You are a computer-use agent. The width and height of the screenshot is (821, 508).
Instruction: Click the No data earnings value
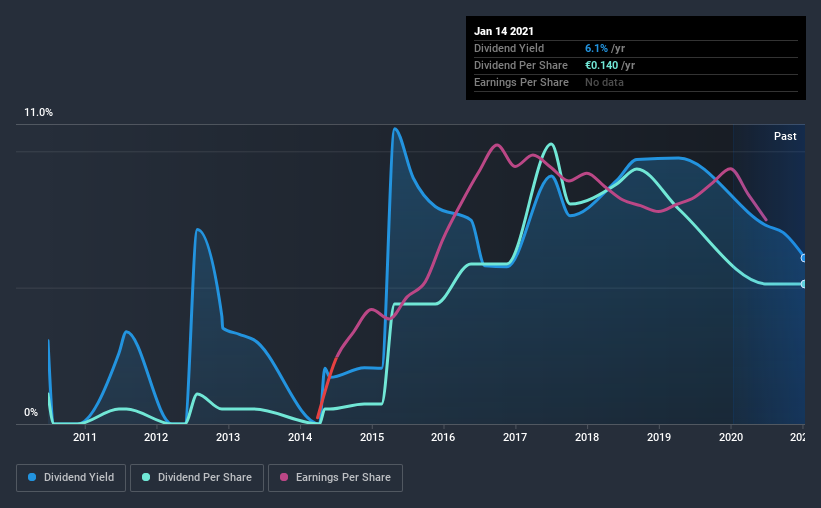click(x=604, y=83)
